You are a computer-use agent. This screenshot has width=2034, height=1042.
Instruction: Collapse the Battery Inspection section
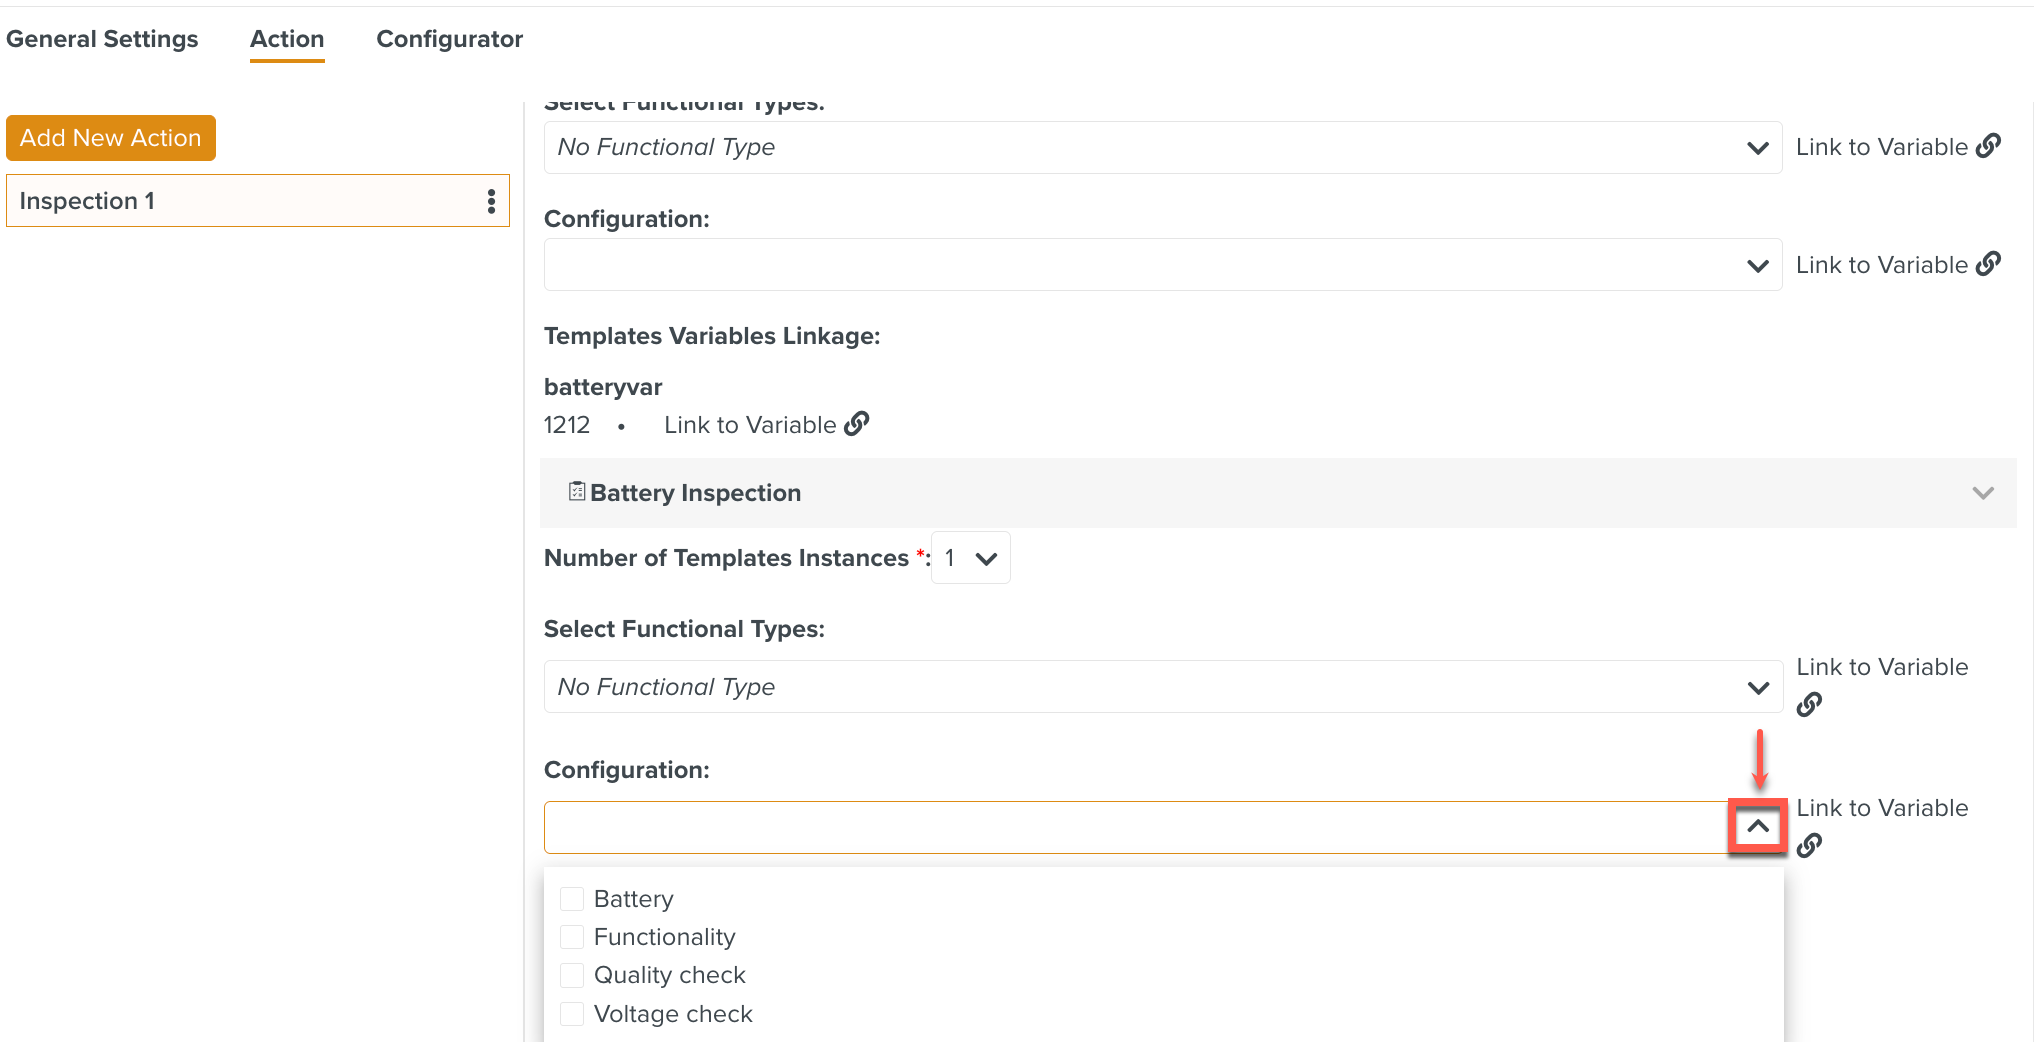tap(1982, 492)
